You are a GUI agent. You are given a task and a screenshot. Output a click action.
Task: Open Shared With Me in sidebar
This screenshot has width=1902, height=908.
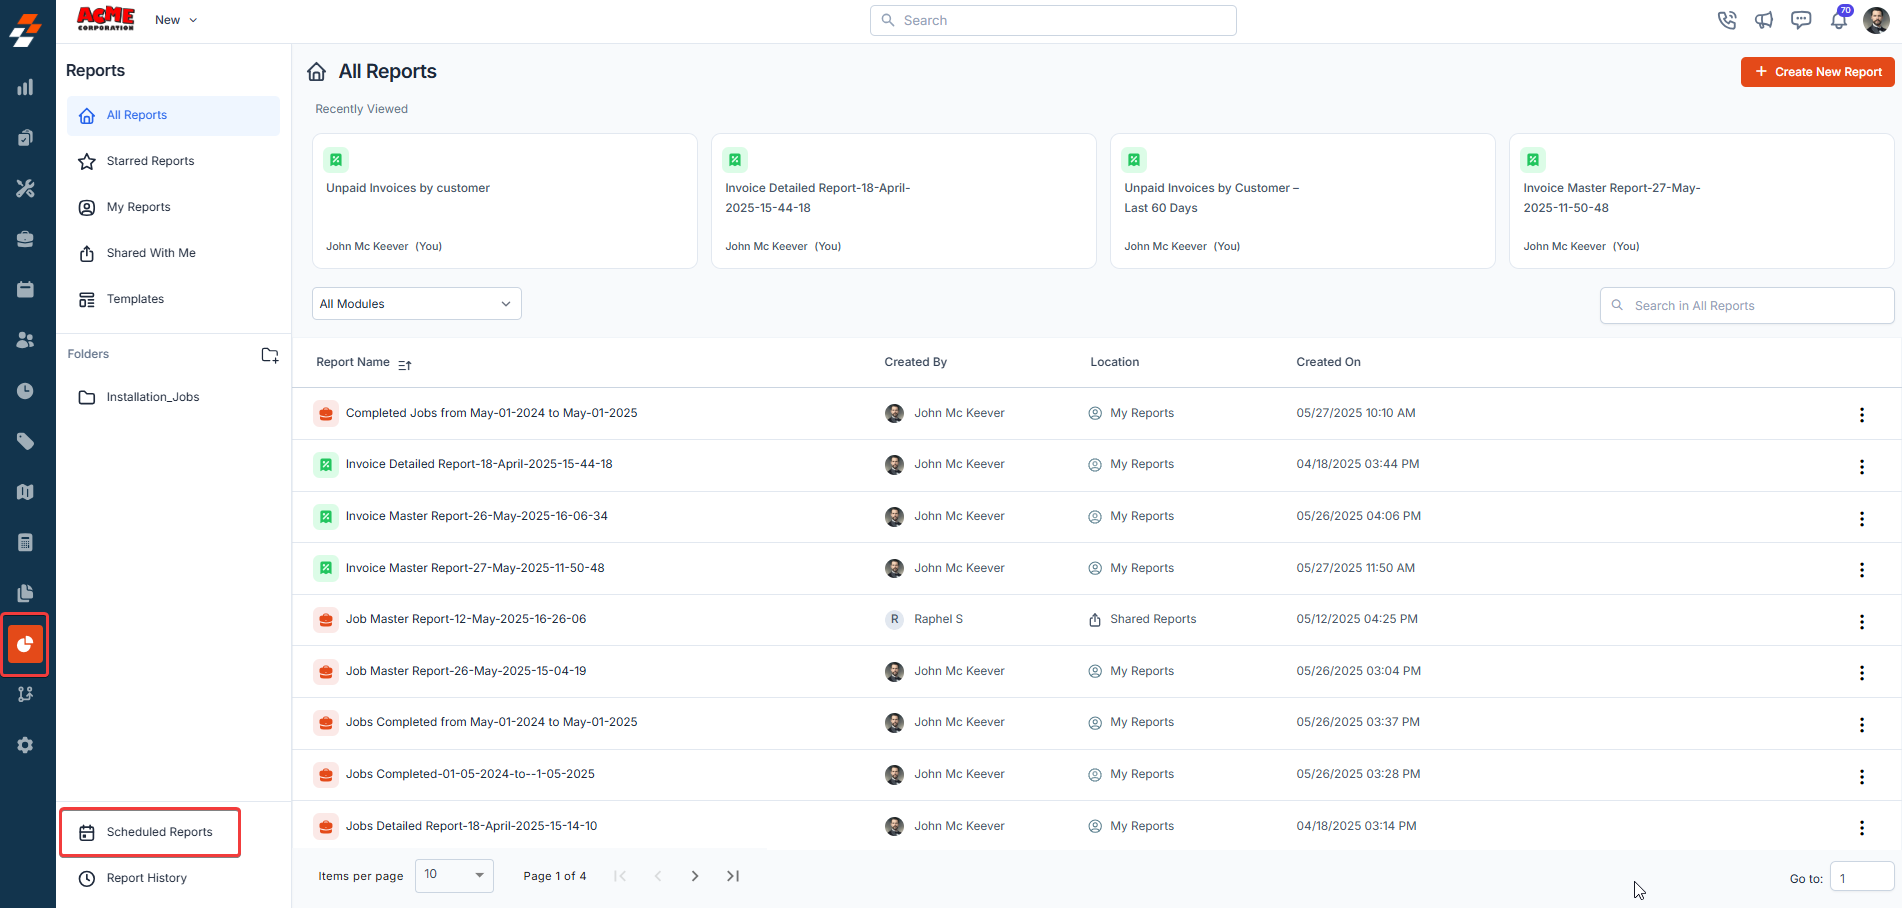pyautogui.click(x=173, y=253)
